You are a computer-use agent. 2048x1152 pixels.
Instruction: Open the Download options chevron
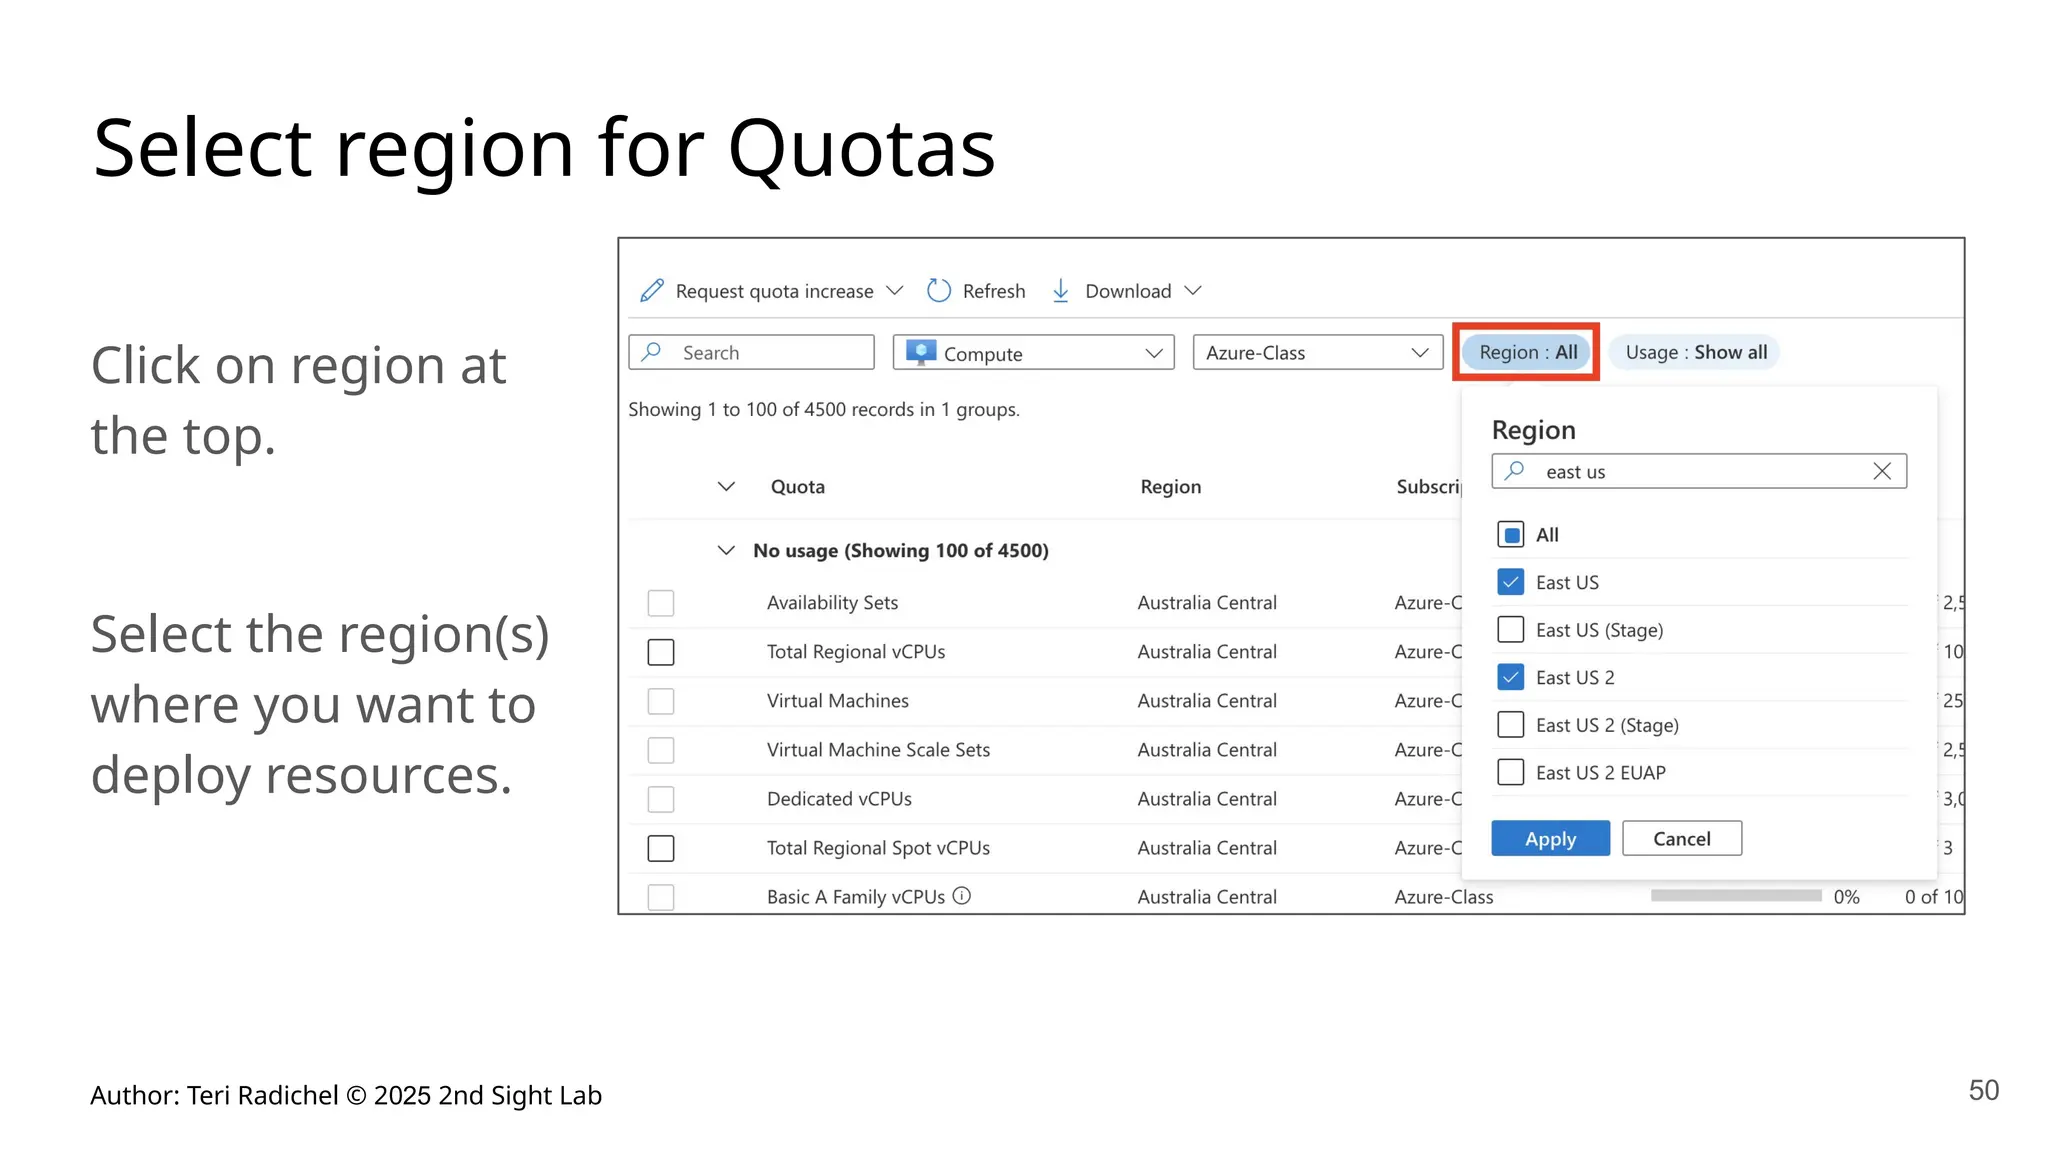coord(1193,291)
